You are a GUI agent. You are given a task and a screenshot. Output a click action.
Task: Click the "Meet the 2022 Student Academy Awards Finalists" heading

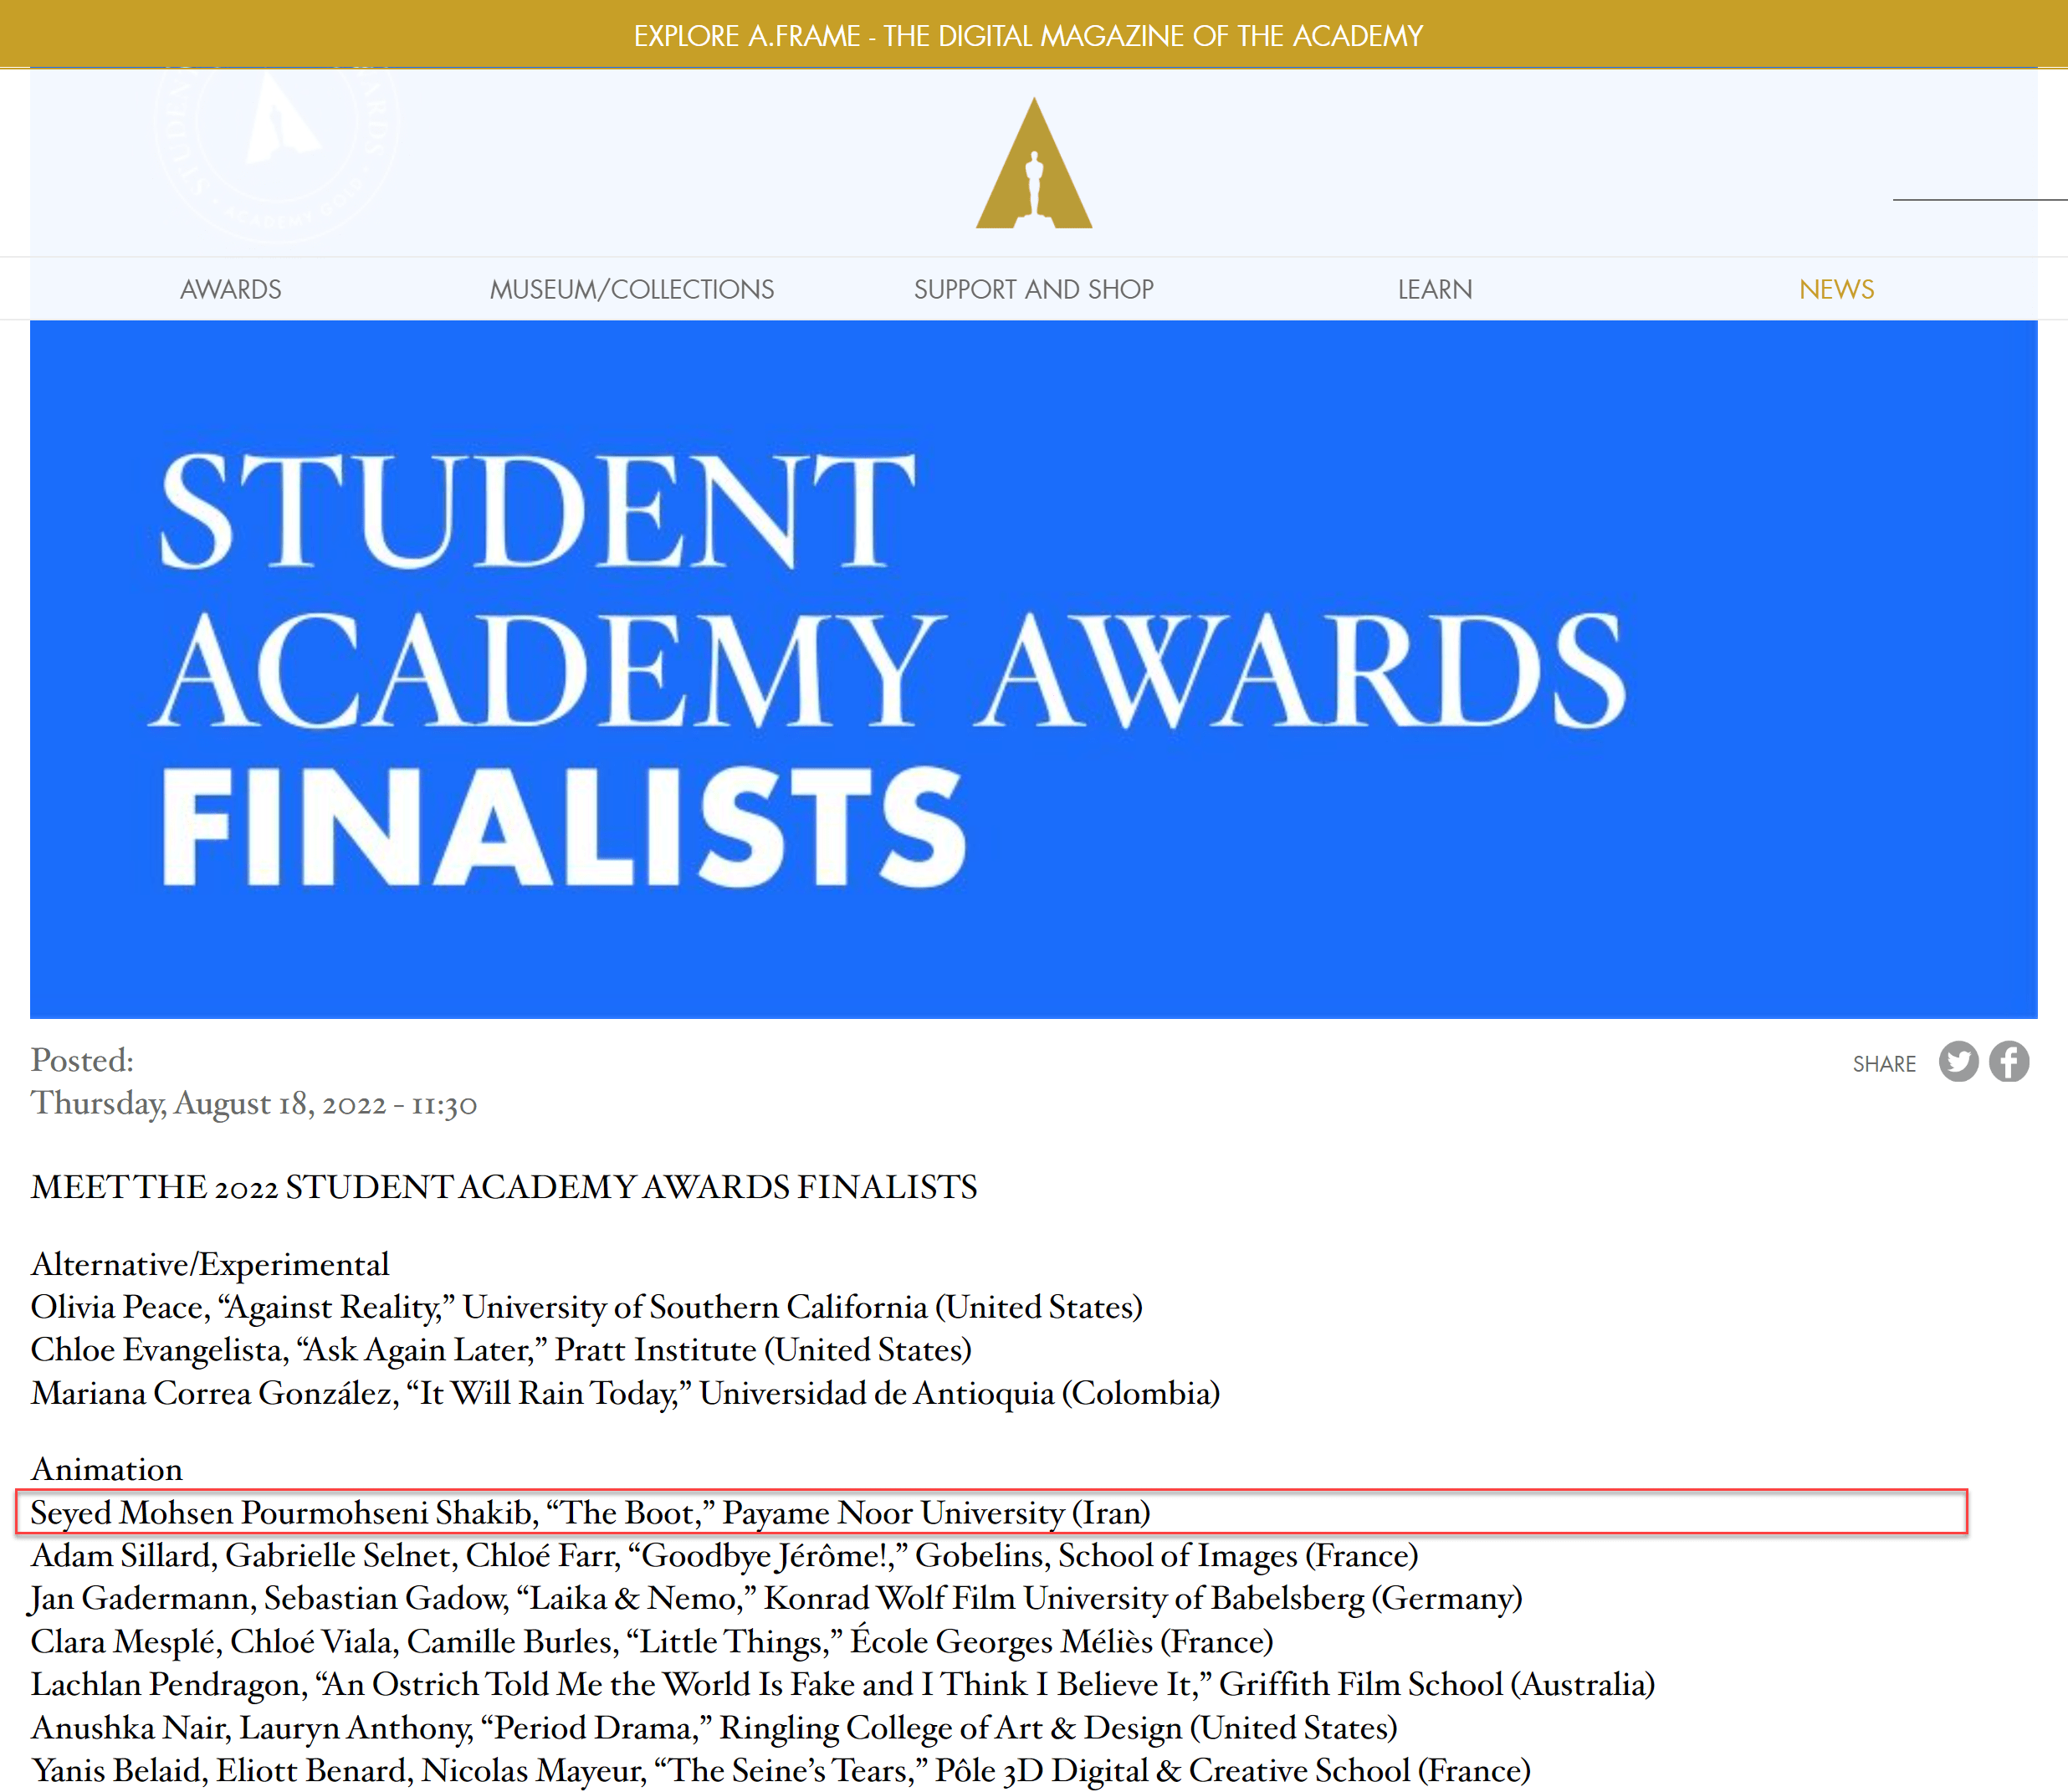click(504, 1187)
